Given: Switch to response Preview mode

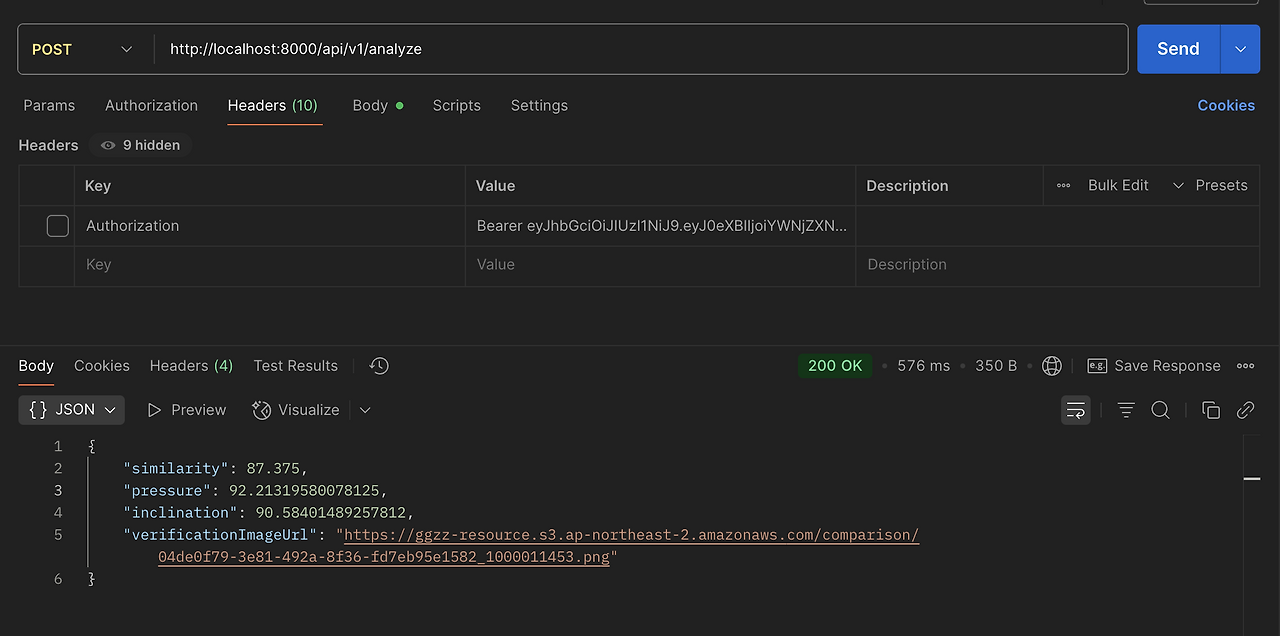Looking at the screenshot, I should point(187,410).
